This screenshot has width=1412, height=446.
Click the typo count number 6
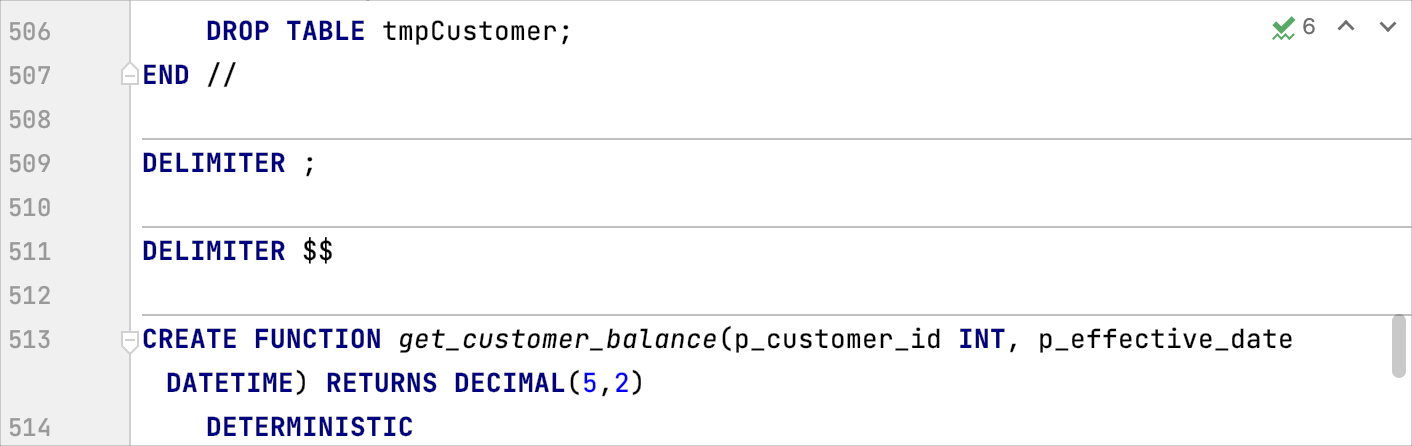(x=1309, y=28)
